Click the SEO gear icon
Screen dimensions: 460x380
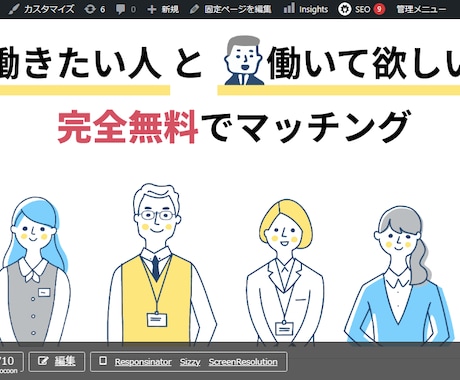point(344,9)
